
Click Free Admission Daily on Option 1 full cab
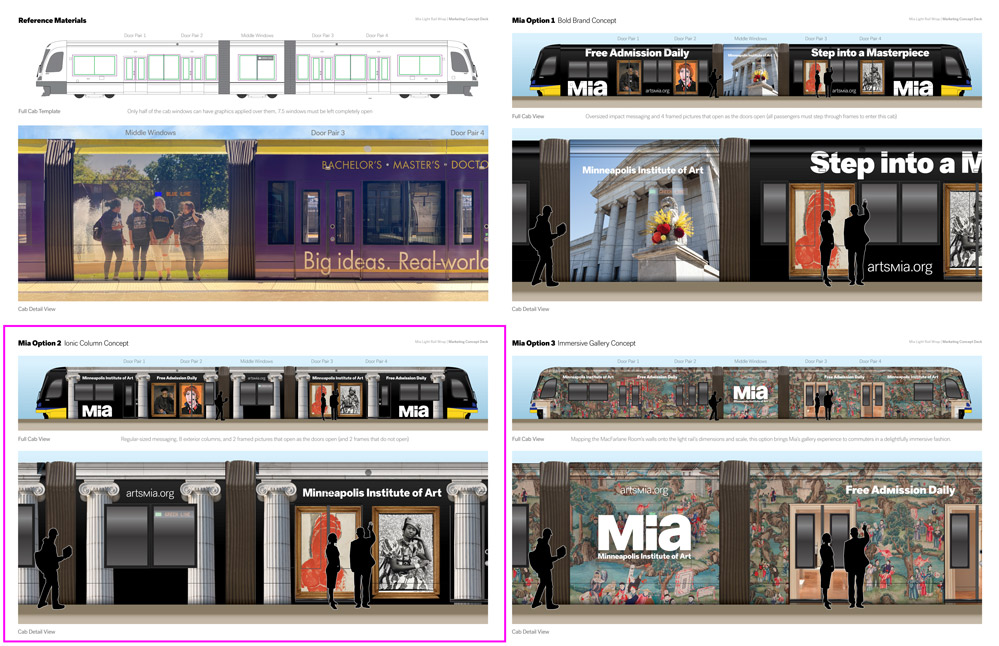point(637,53)
